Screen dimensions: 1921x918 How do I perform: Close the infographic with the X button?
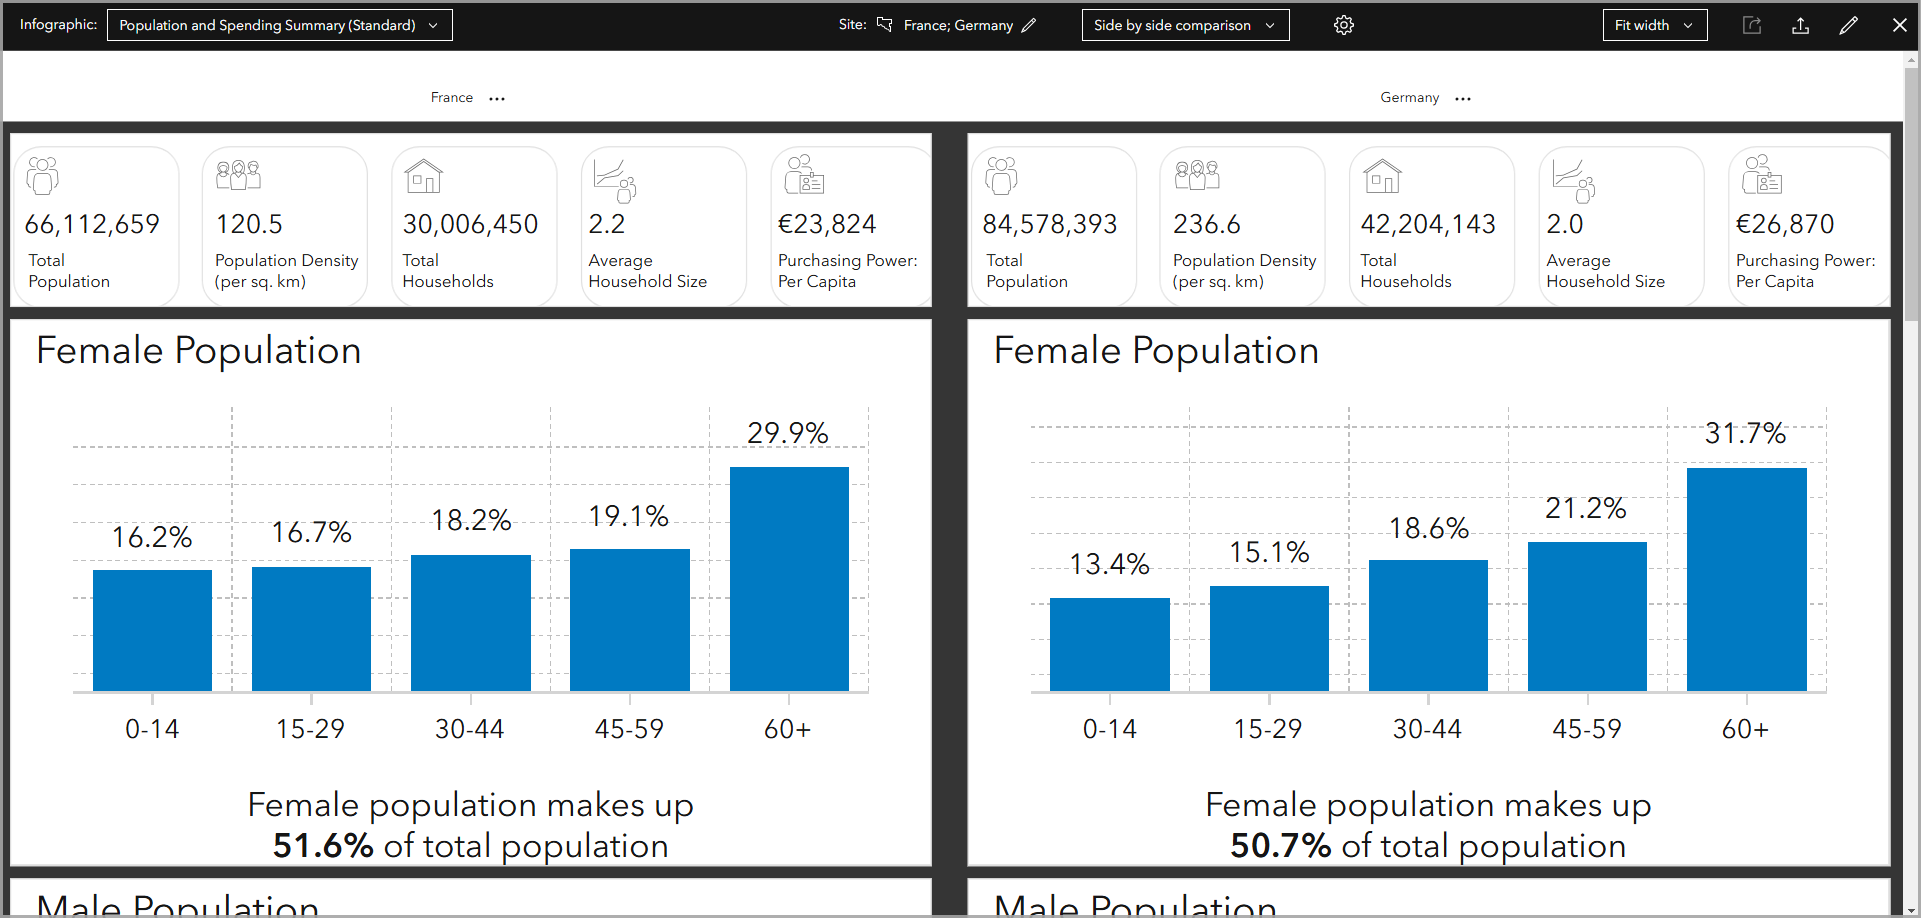[1899, 25]
